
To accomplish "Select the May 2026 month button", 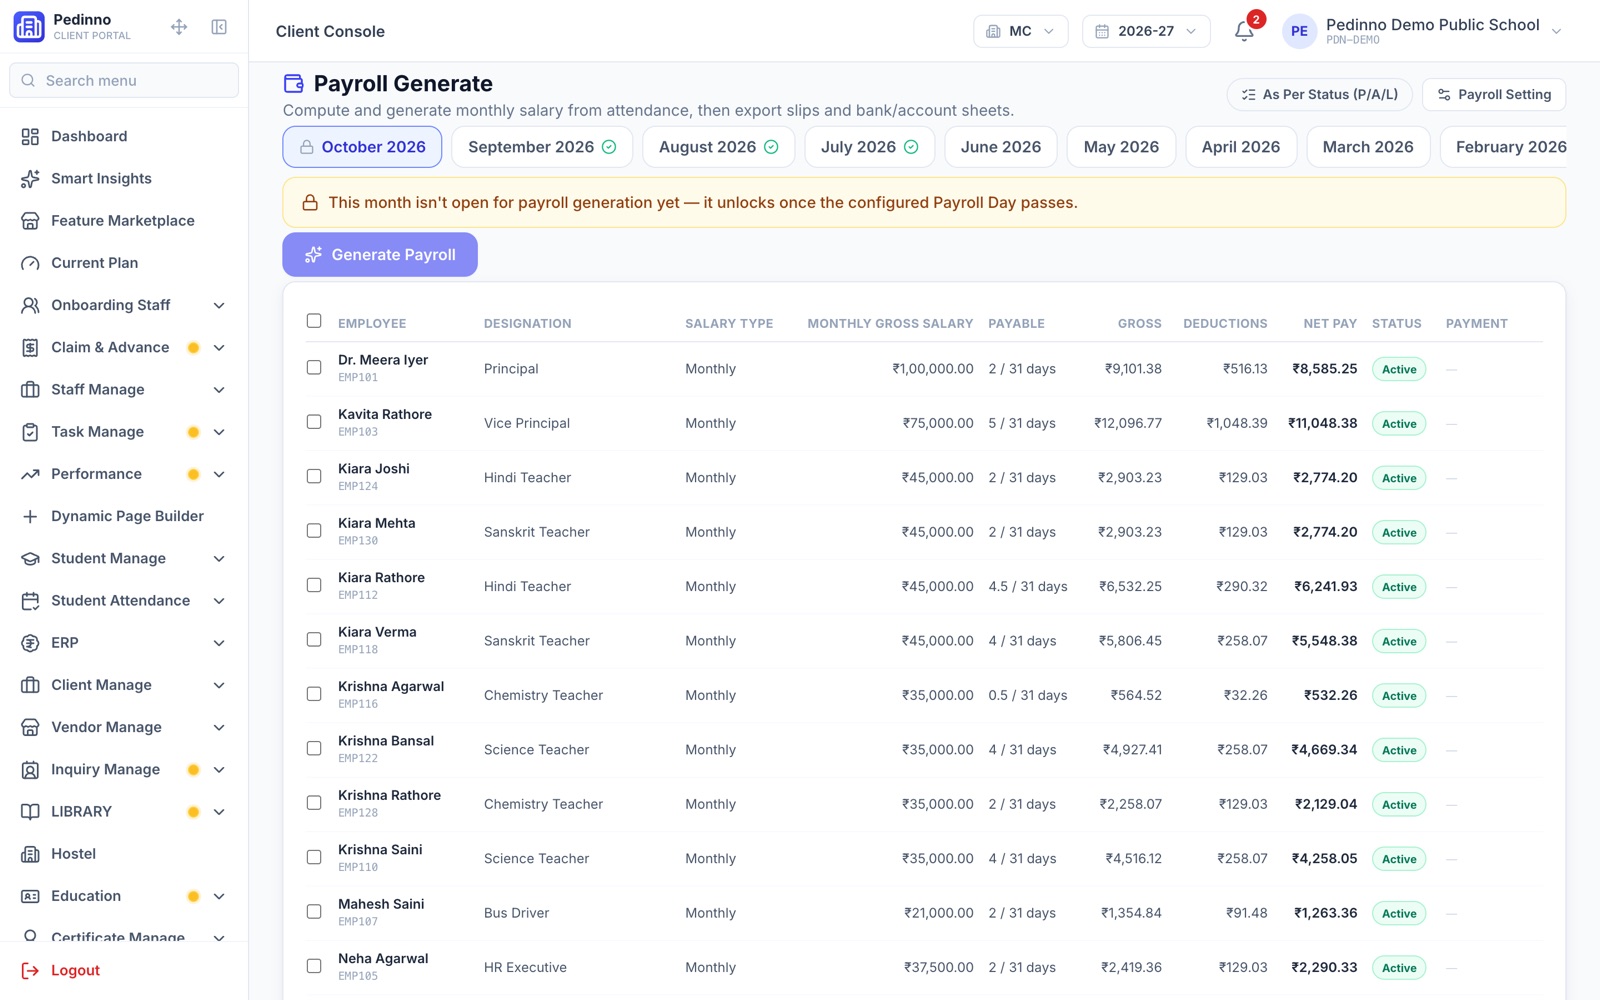I will (x=1121, y=147).
